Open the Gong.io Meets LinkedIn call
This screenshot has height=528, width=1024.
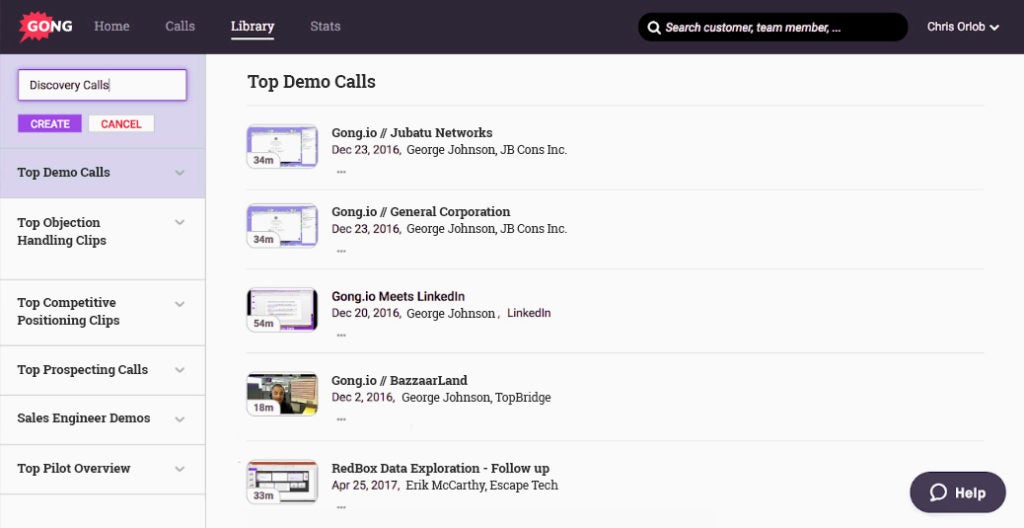tap(398, 296)
